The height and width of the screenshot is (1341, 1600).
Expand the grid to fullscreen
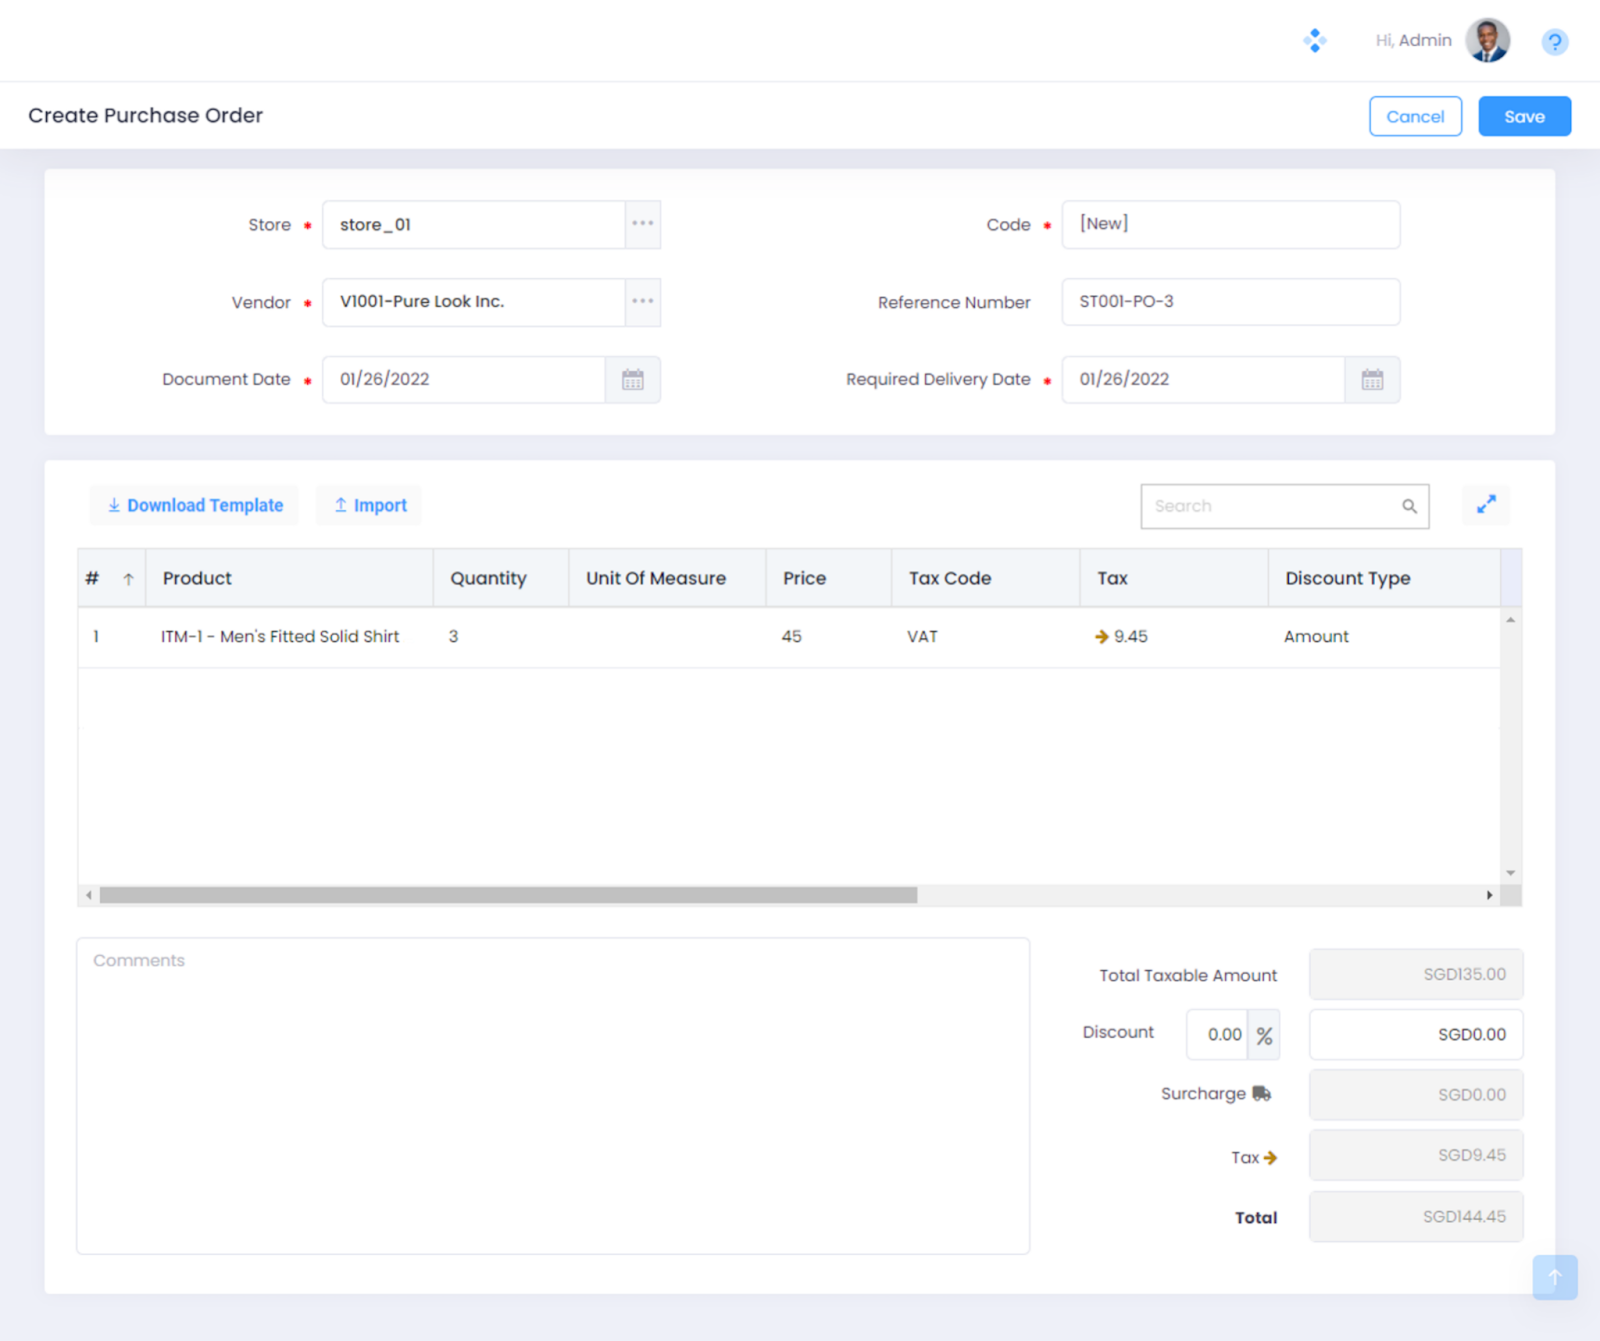1486,505
